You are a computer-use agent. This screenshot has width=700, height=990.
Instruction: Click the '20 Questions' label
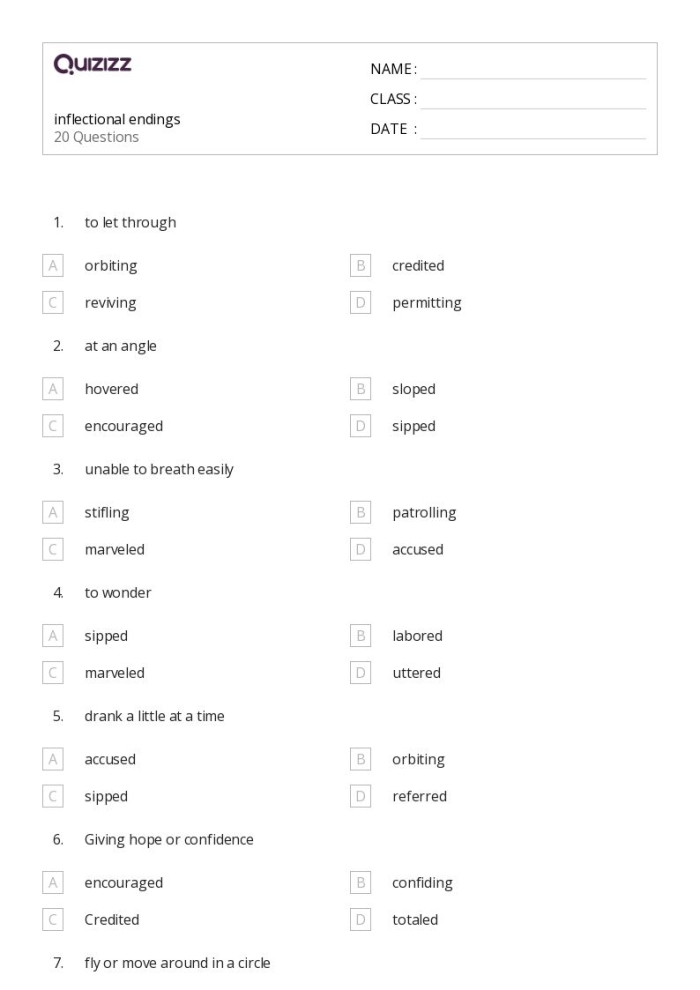coord(96,137)
